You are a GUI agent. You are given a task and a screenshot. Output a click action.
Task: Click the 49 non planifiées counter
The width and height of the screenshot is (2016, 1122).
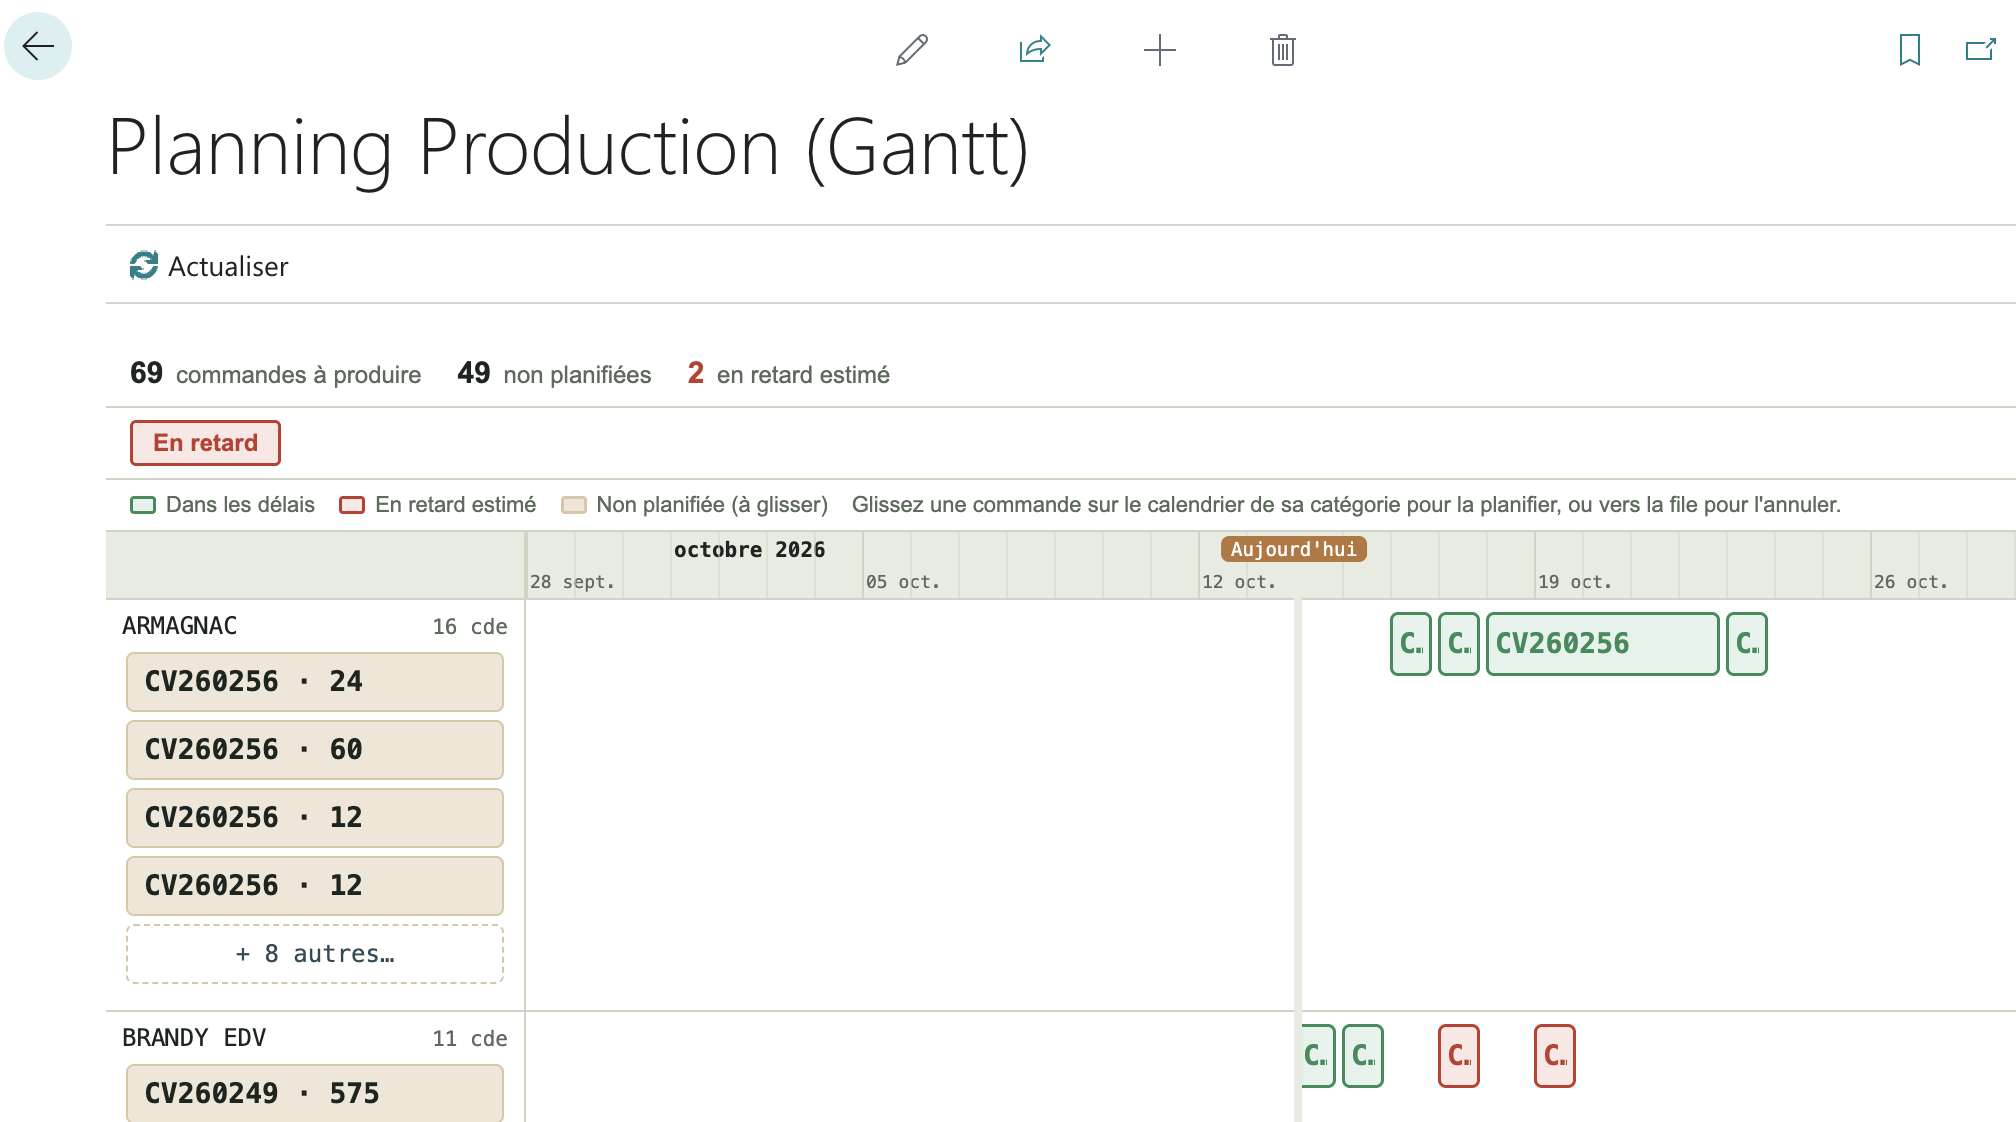pyautogui.click(x=554, y=374)
